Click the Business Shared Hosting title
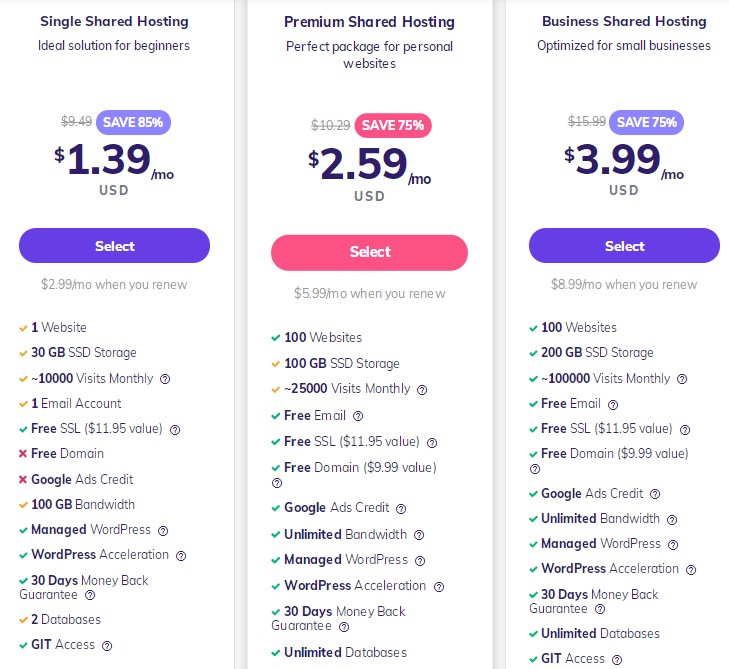This screenshot has width=729, height=669. [624, 21]
